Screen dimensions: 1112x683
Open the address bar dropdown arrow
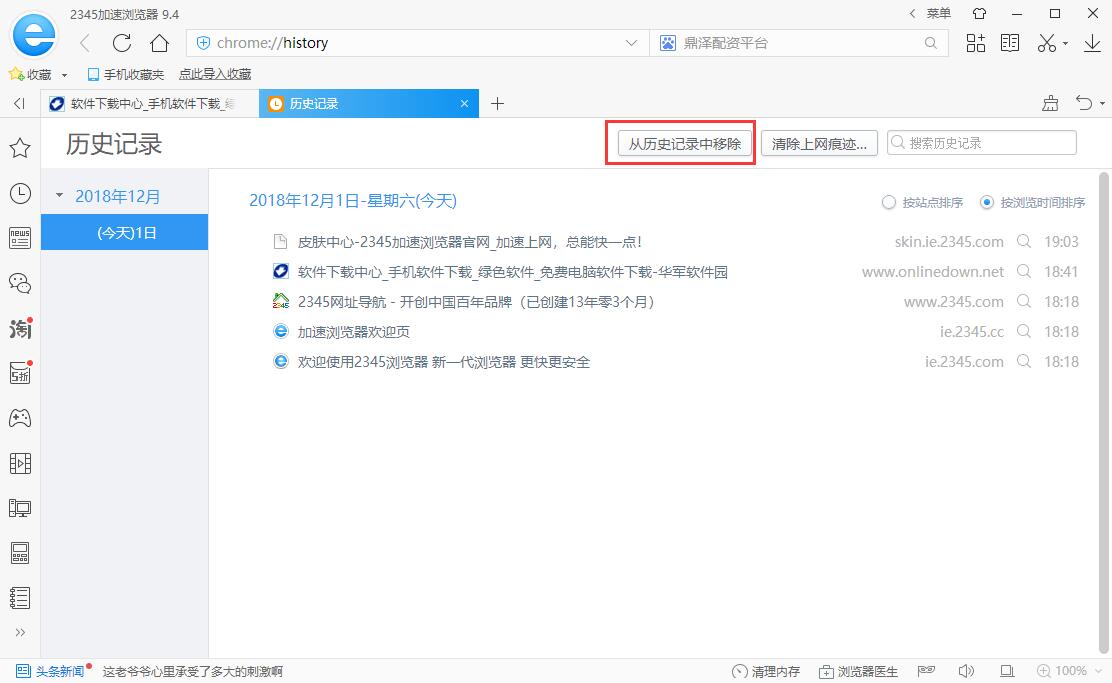631,43
